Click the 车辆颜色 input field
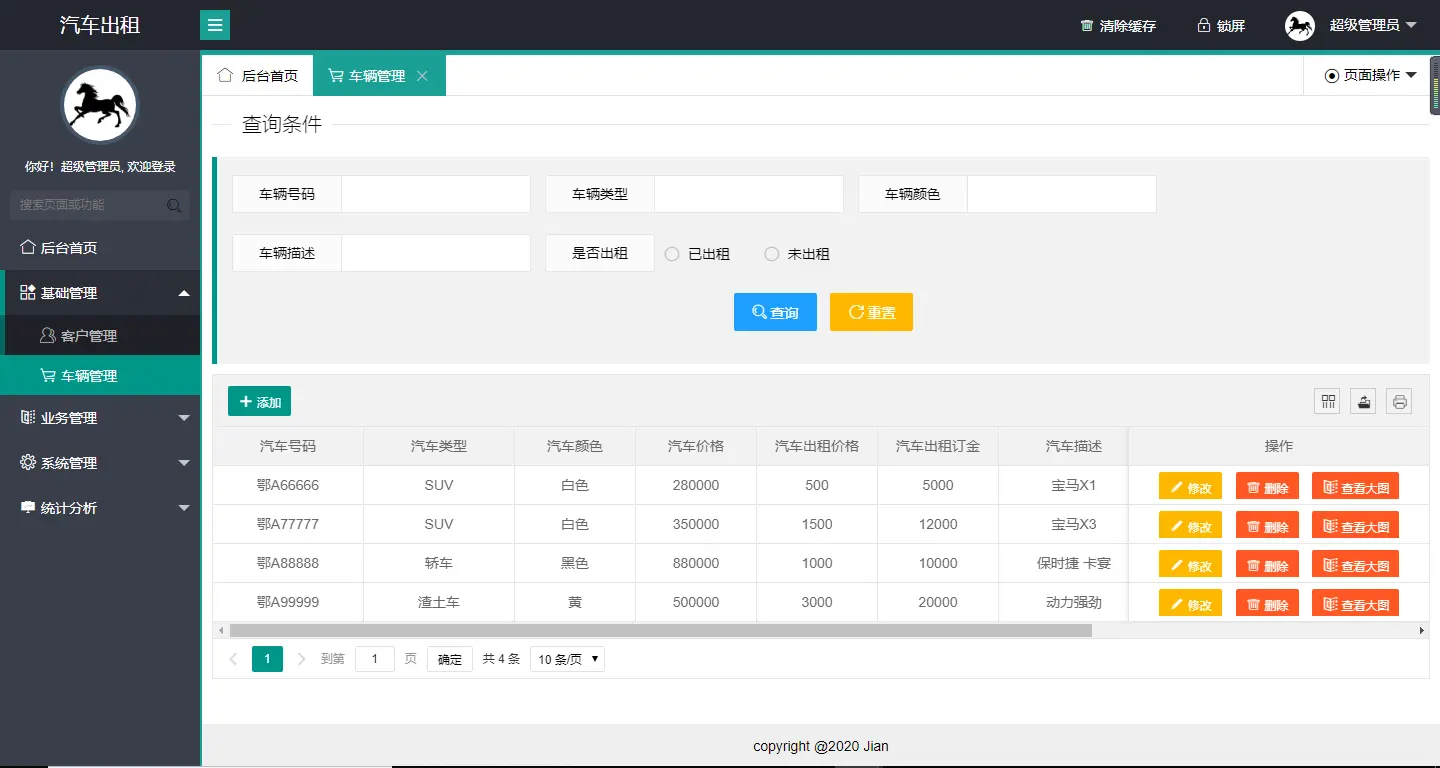 point(1062,194)
